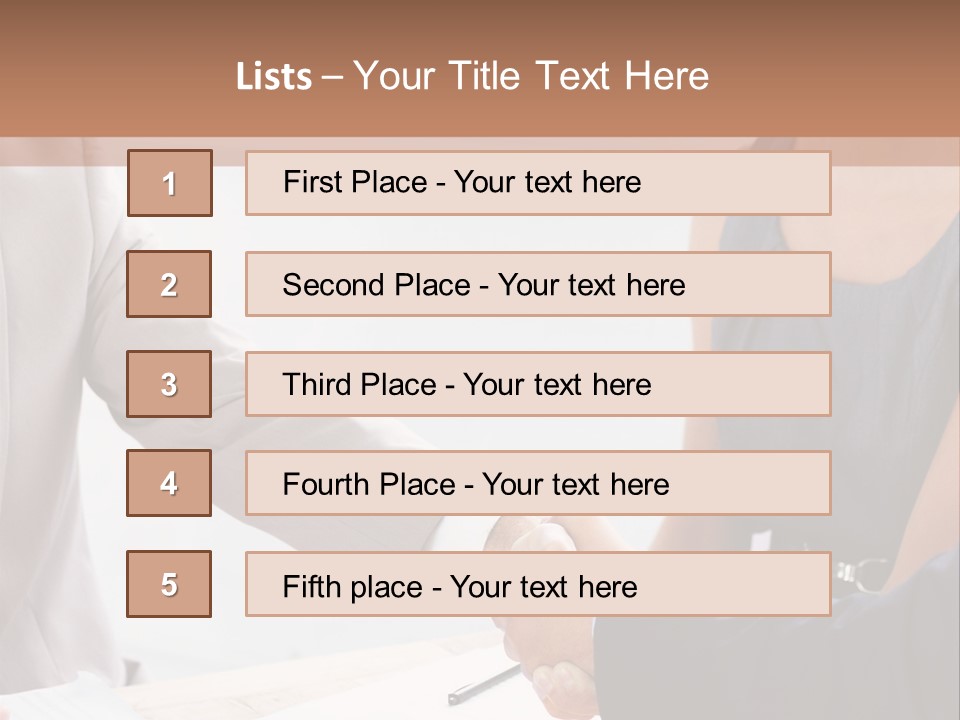The height and width of the screenshot is (720, 960).
Task: Select the Fourth Place text box
Action: tap(538, 483)
